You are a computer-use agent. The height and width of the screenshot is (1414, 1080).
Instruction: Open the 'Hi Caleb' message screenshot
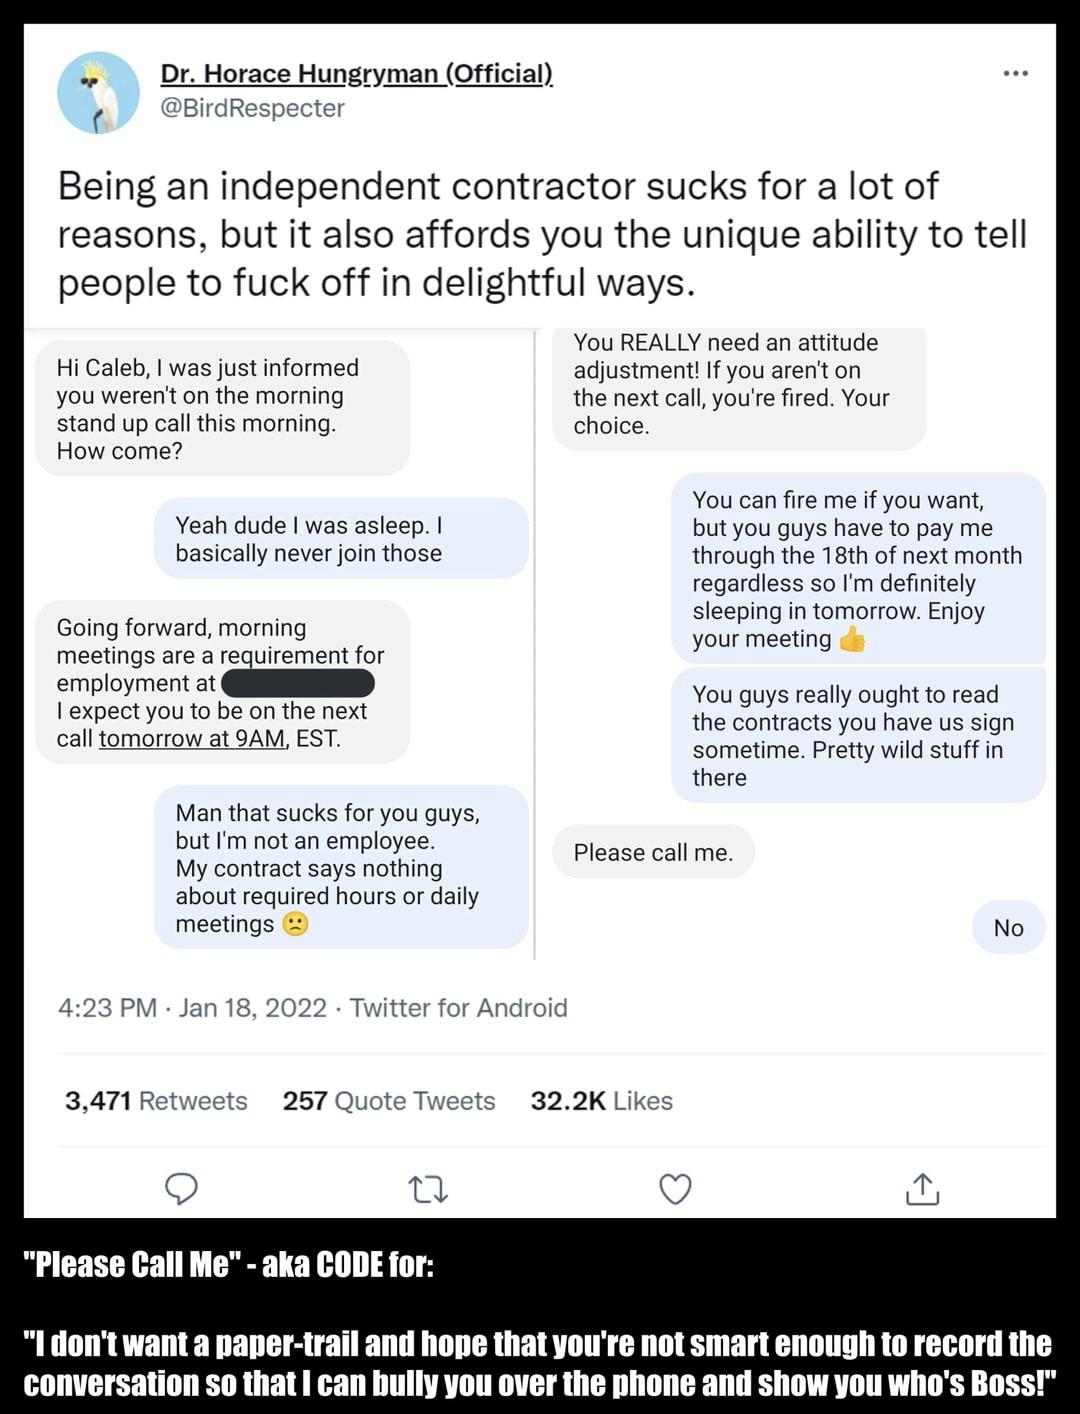tap(222, 408)
